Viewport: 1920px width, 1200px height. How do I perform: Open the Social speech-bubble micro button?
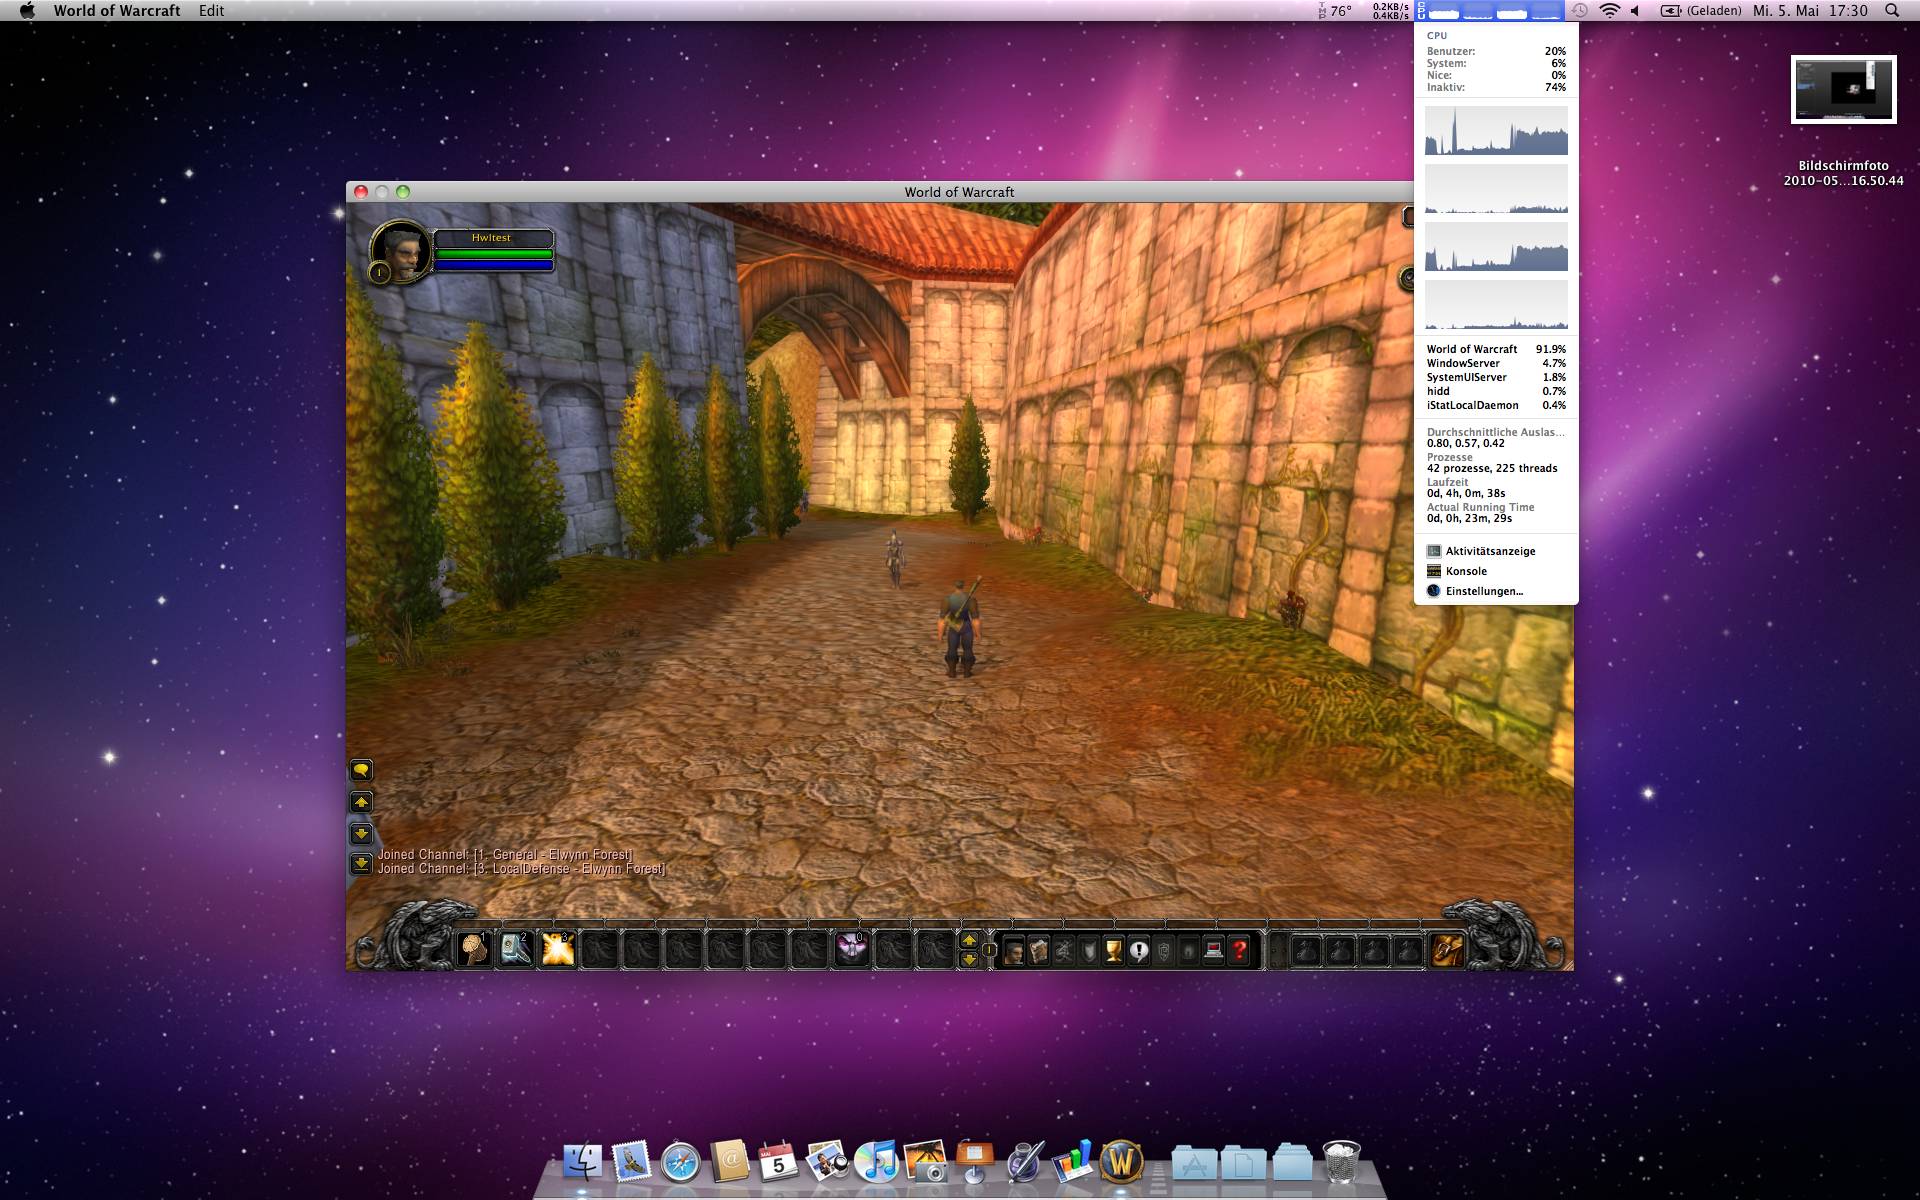point(1139,950)
